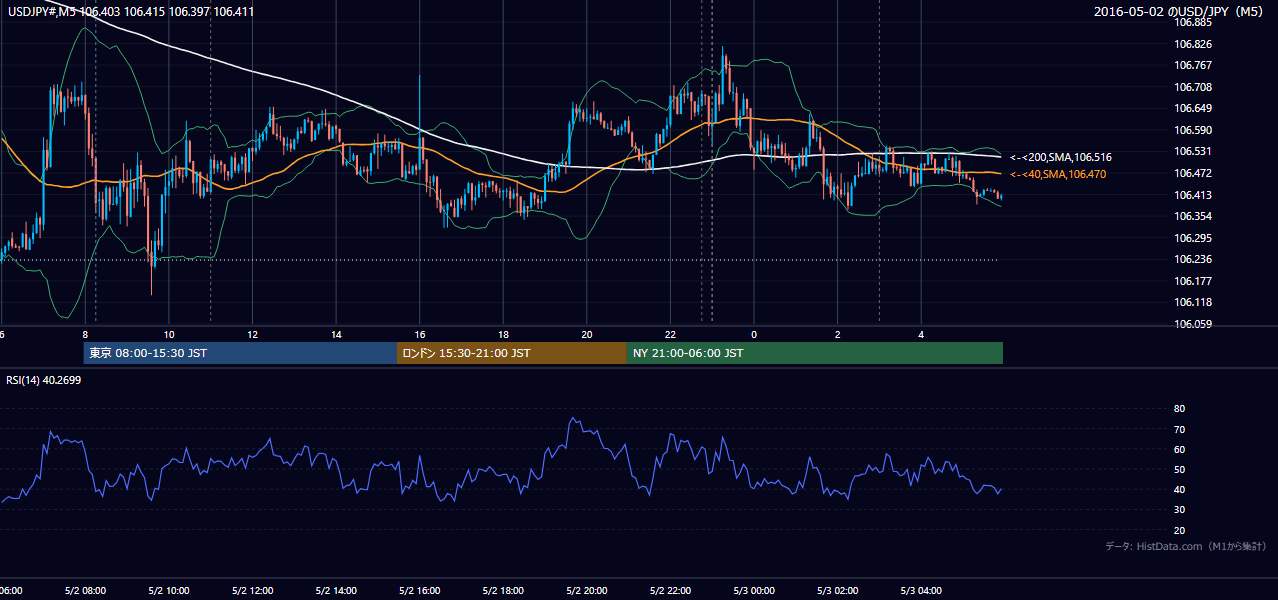
Task: Click the 5/2 20:00 time axis label
Action: (587, 591)
